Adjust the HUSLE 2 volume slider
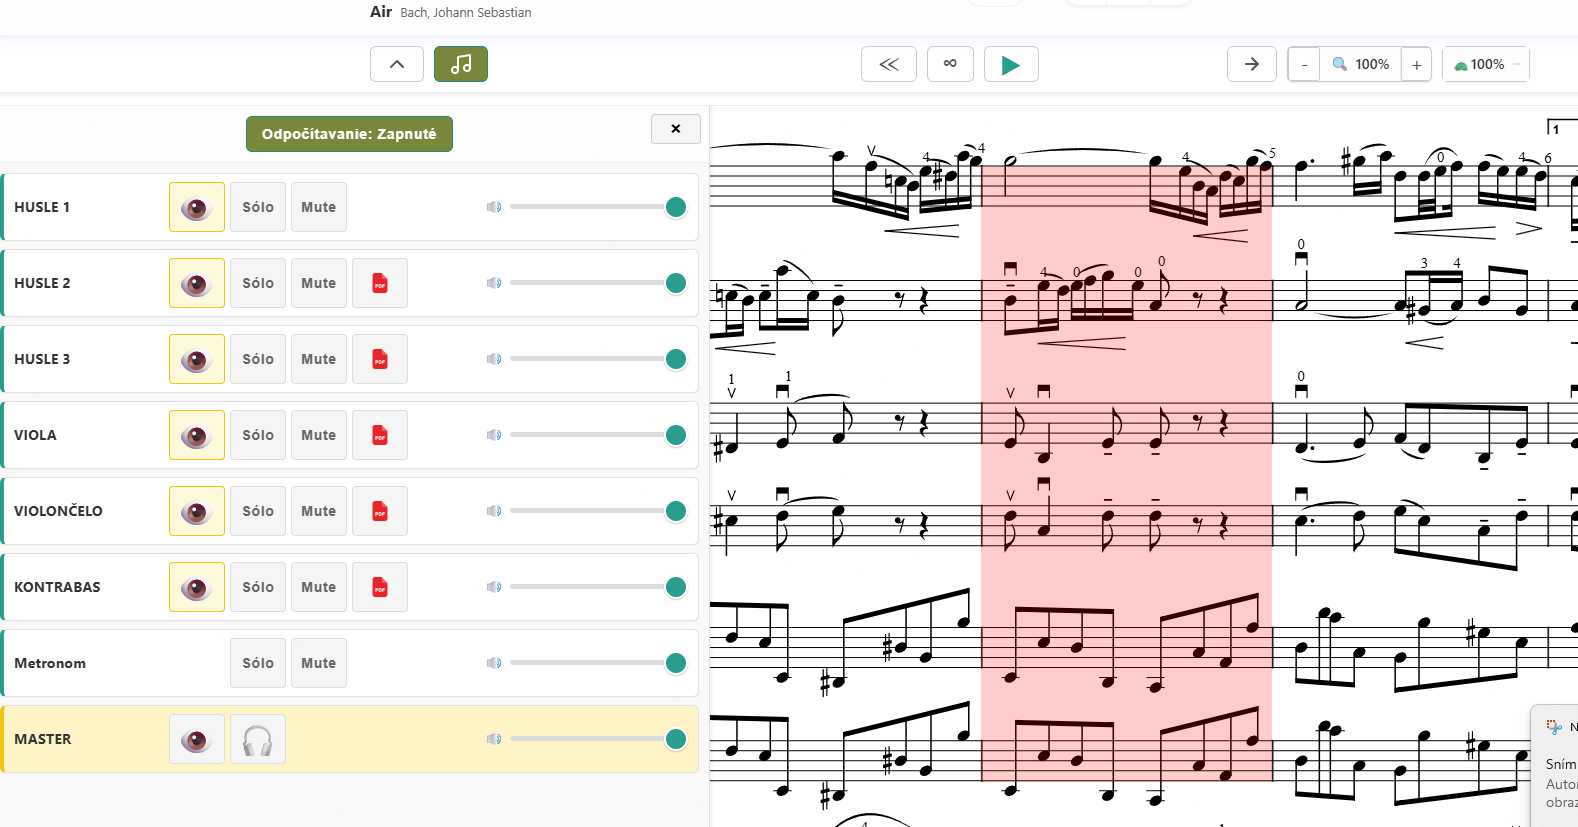This screenshot has width=1578, height=827. (598, 283)
